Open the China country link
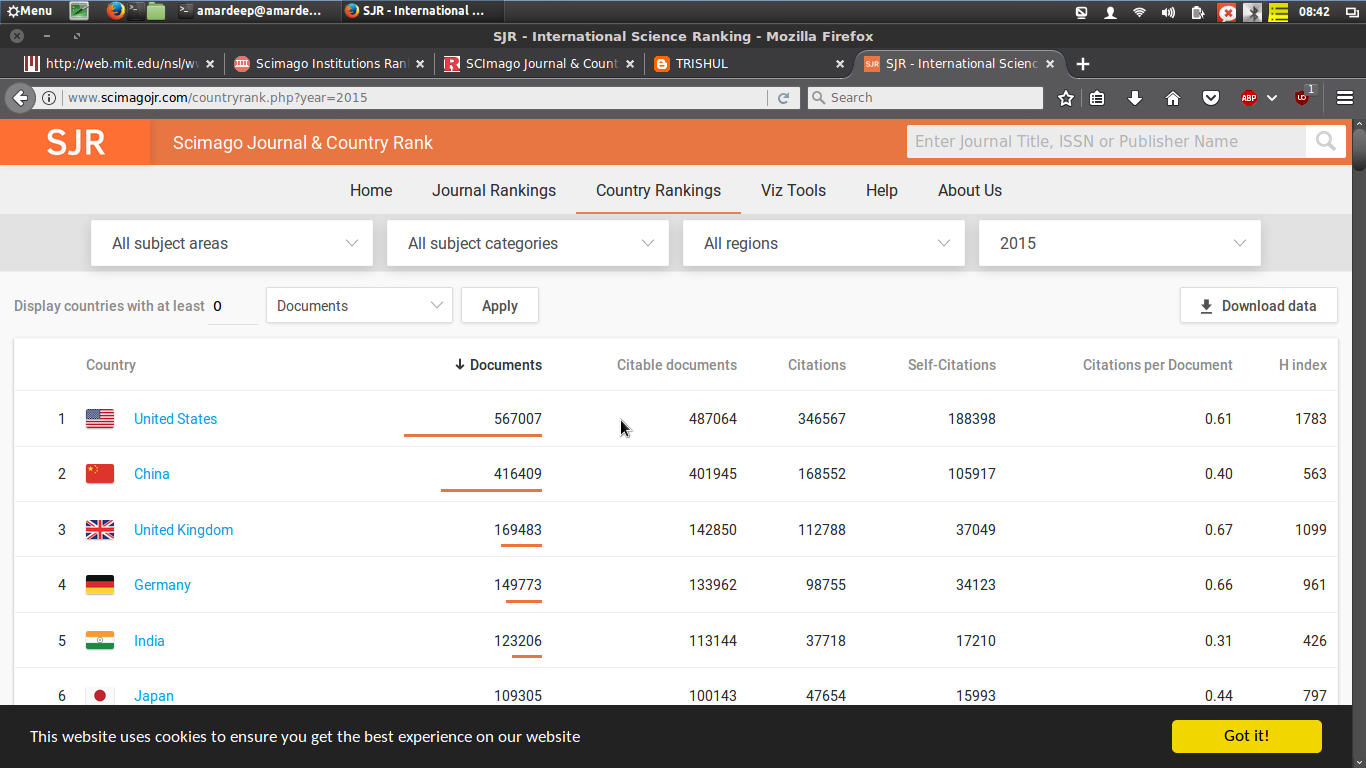The height and width of the screenshot is (768, 1366). [152, 474]
